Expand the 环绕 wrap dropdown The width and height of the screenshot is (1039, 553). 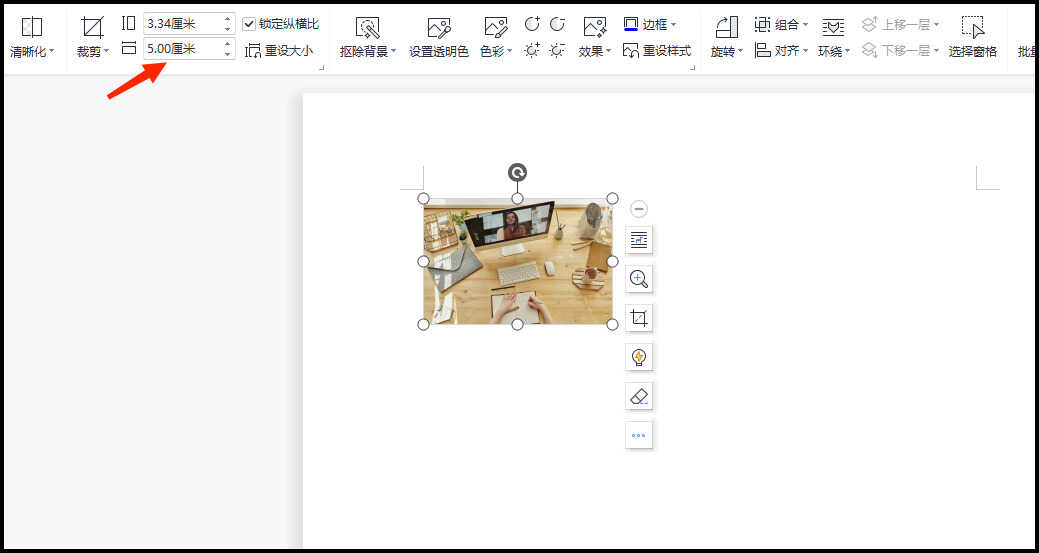(848, 52)
